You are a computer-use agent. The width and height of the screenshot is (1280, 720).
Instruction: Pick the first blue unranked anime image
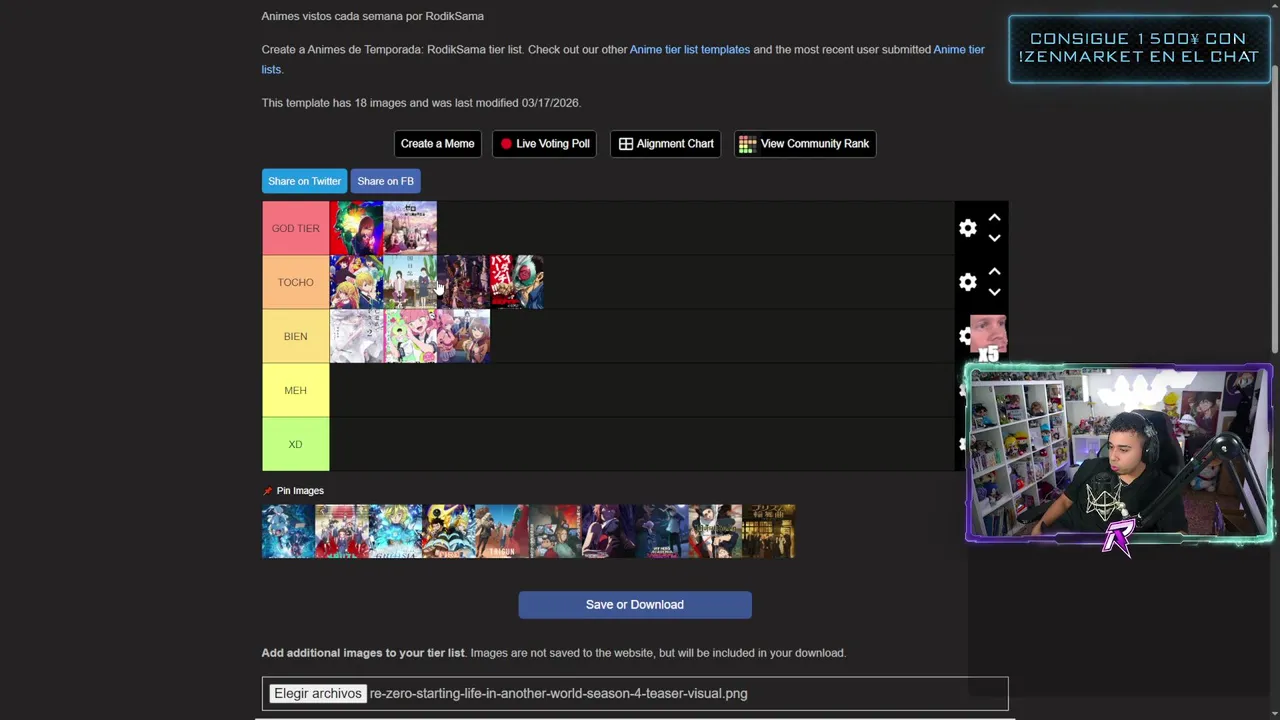pos(288,531)
